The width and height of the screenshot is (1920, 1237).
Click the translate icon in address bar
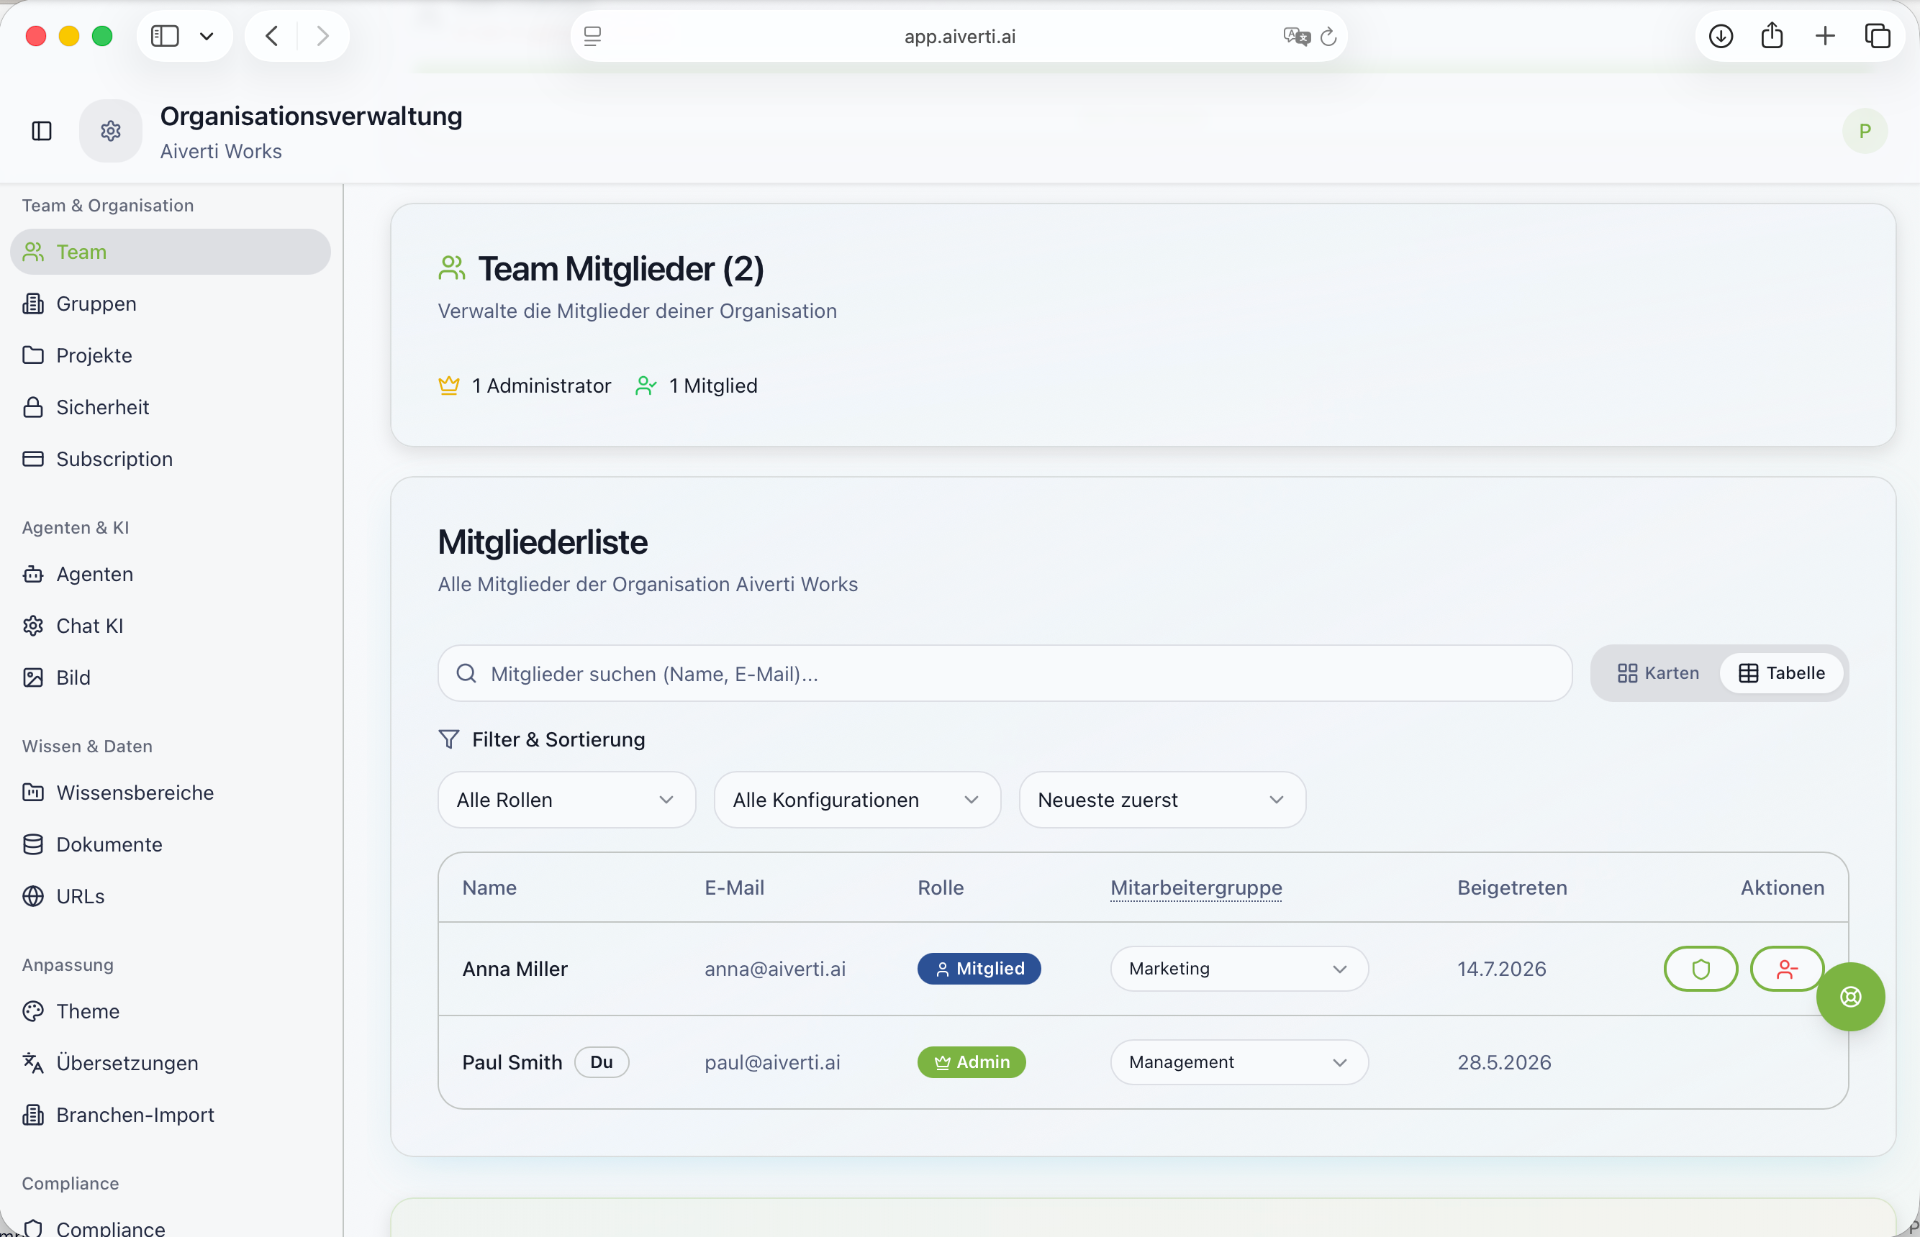tap(1296, 37)
